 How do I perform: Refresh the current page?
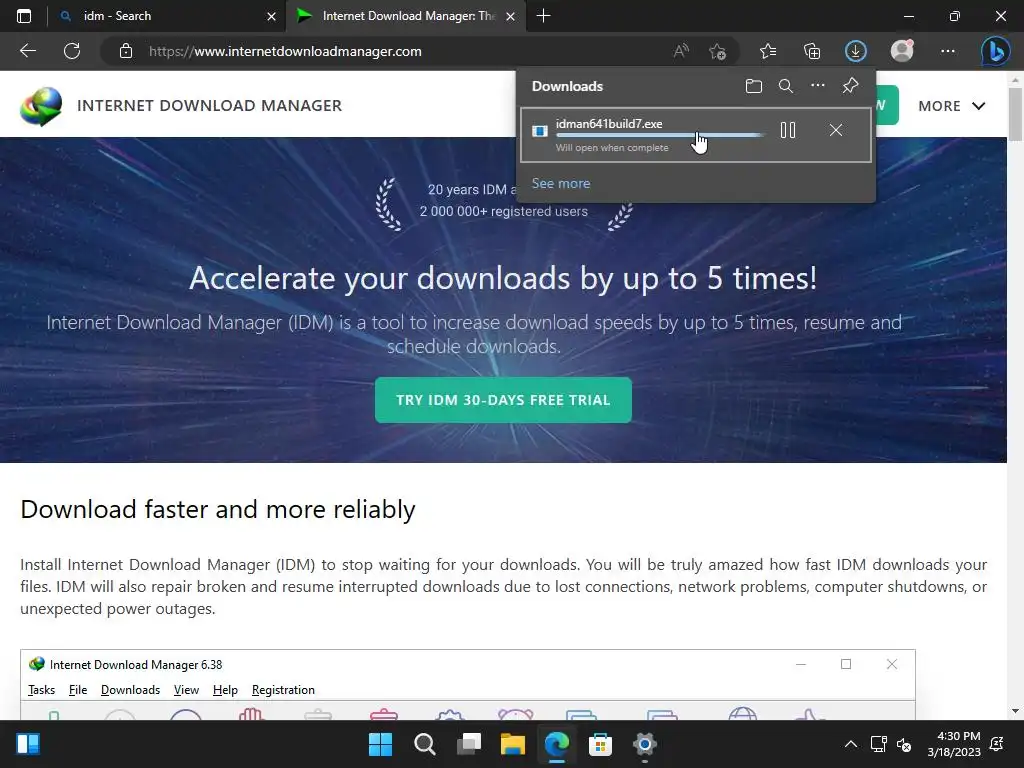pos(72,51)
